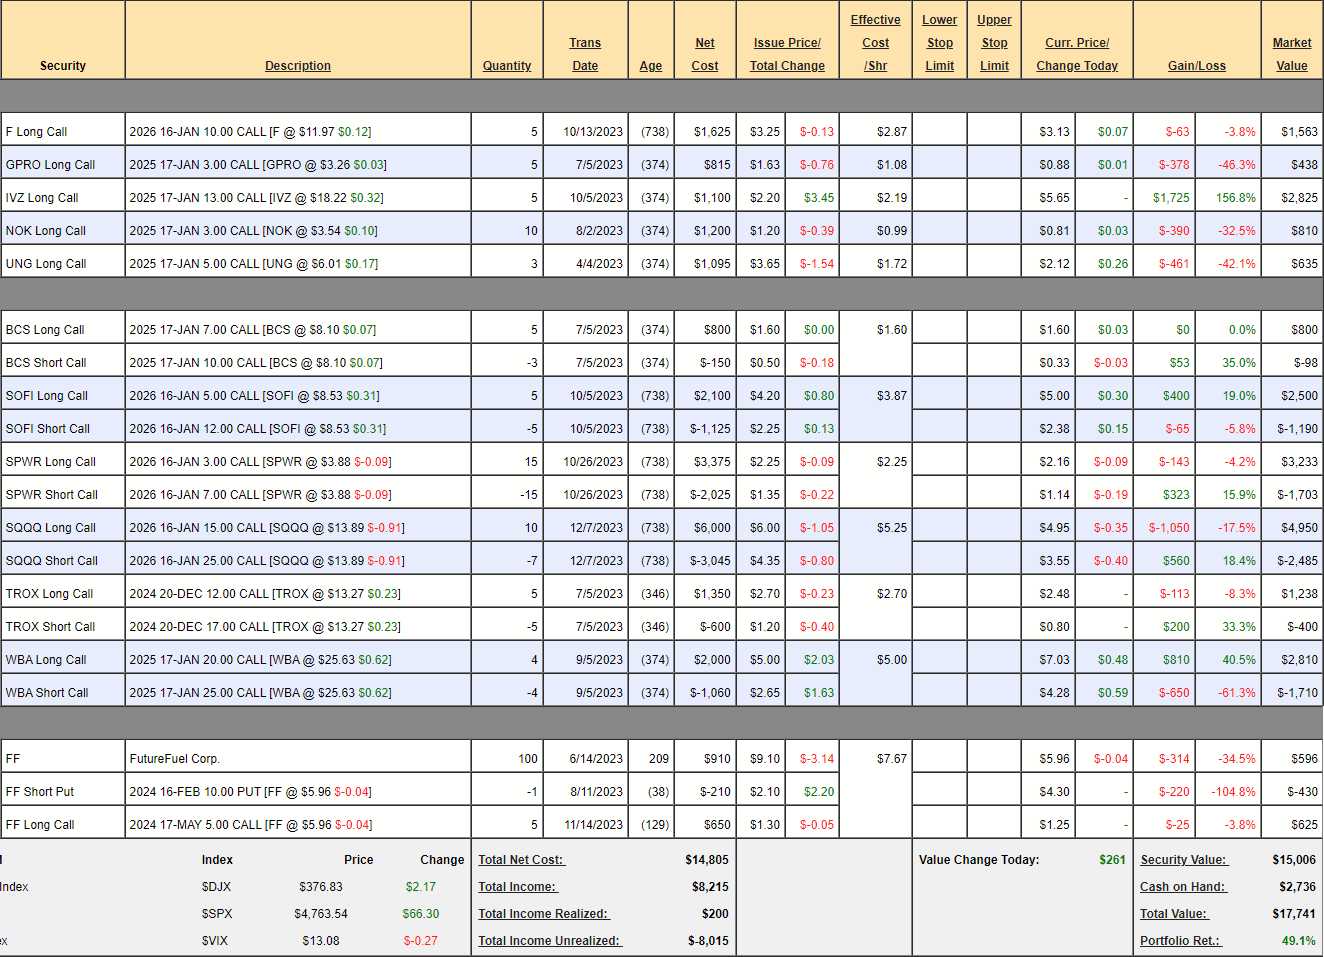Click the Lower Stop Limit header
The width and height of the screenshot is (1324, 957).
pyautogui.click(x=939, y=43)
